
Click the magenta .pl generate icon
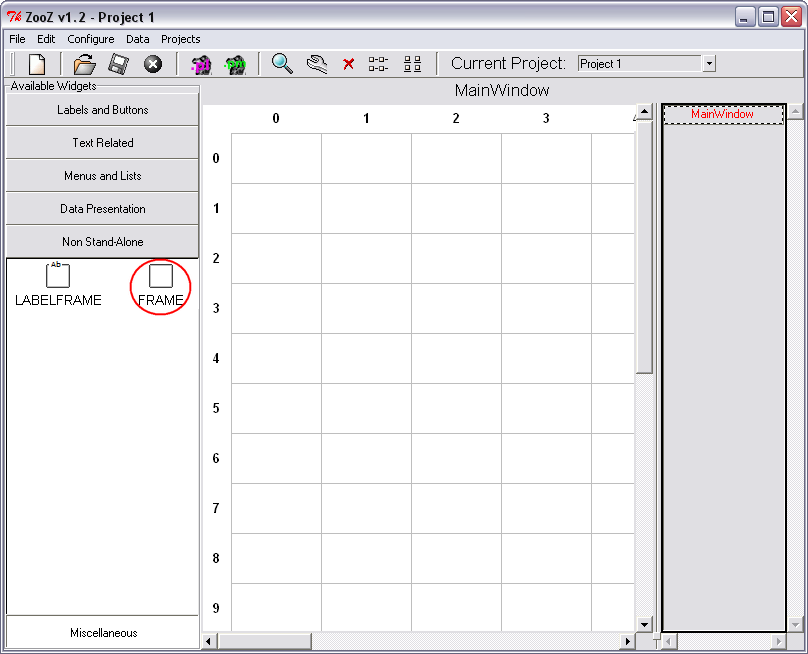point(201,64)
